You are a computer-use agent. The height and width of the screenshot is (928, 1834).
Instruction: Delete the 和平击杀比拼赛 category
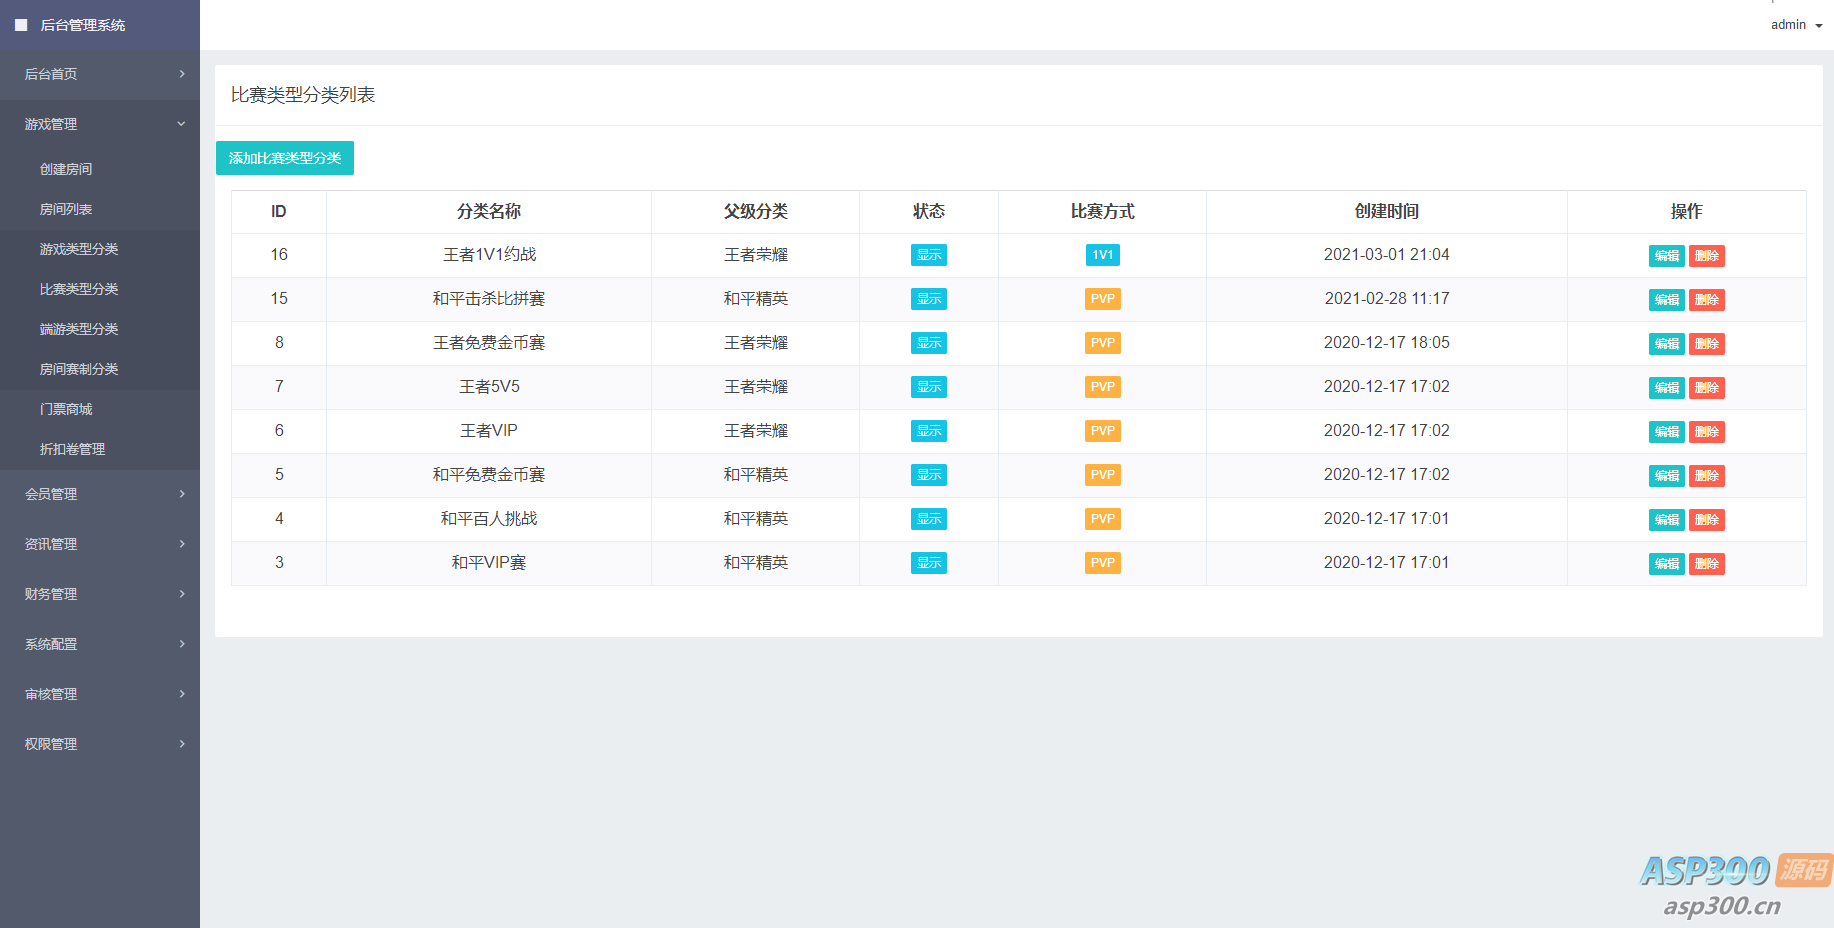pyautogui.click(x=1706, y=300)
